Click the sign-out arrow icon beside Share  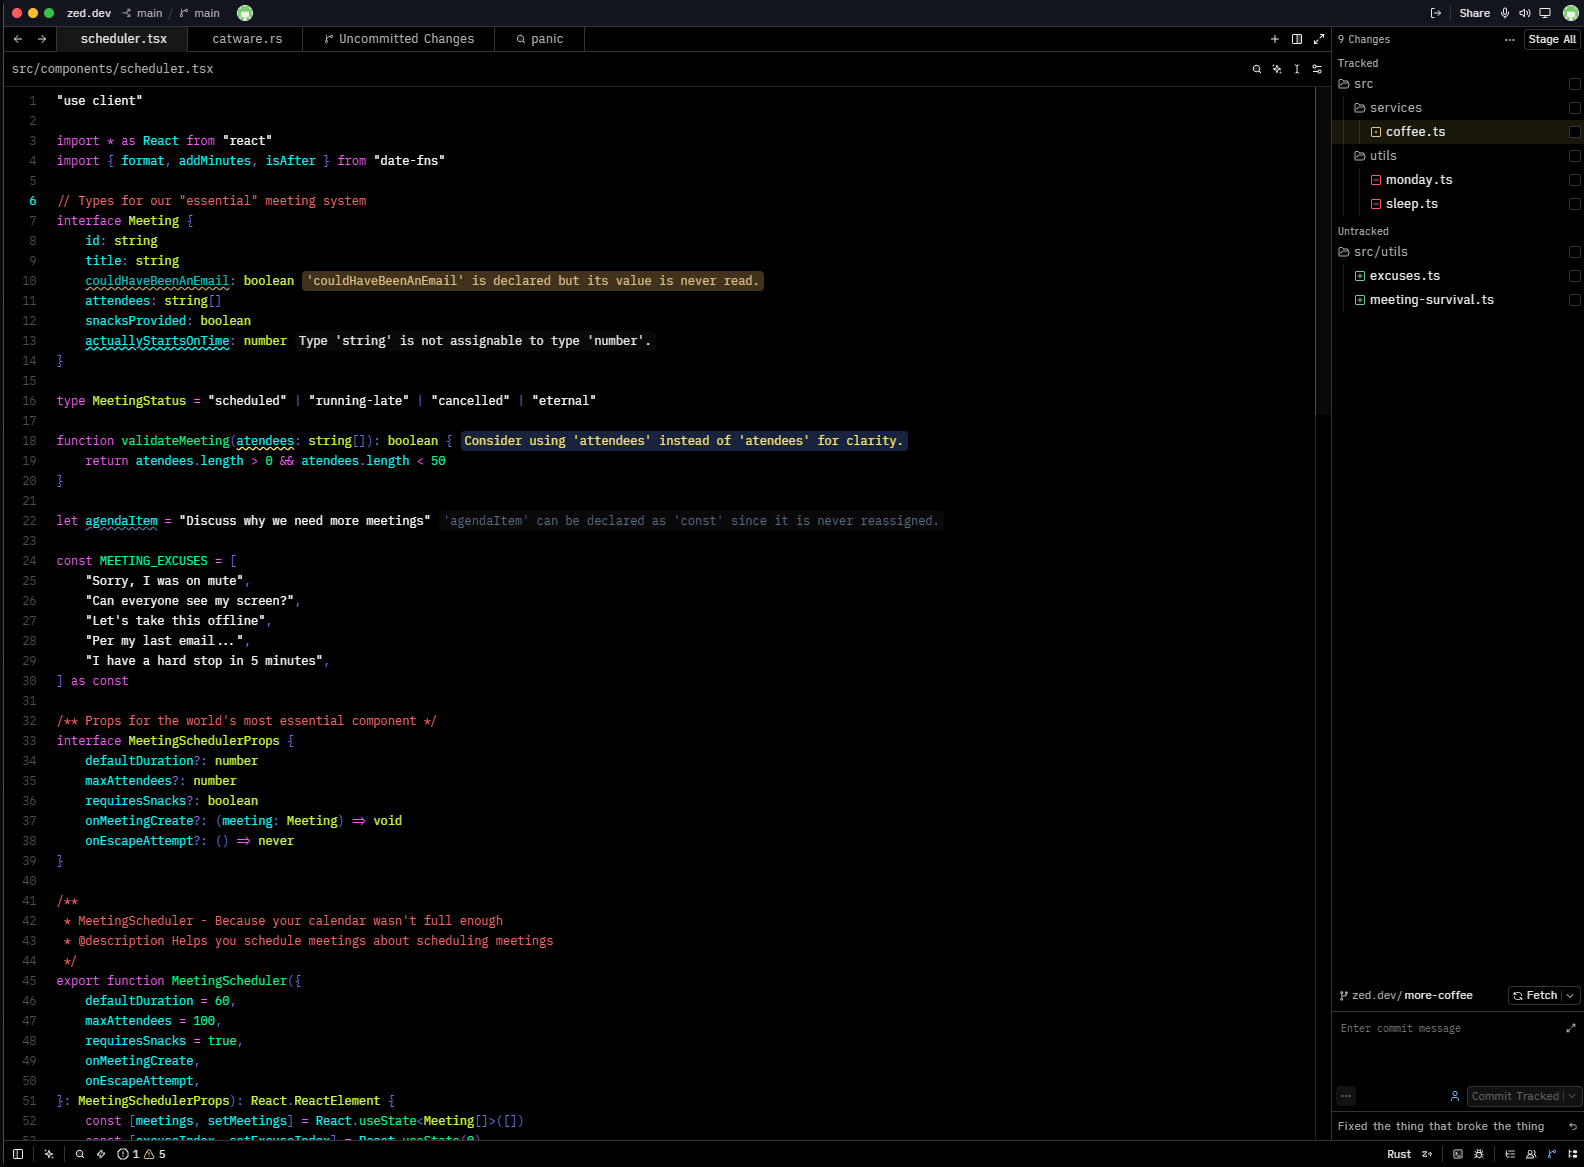1436,13
